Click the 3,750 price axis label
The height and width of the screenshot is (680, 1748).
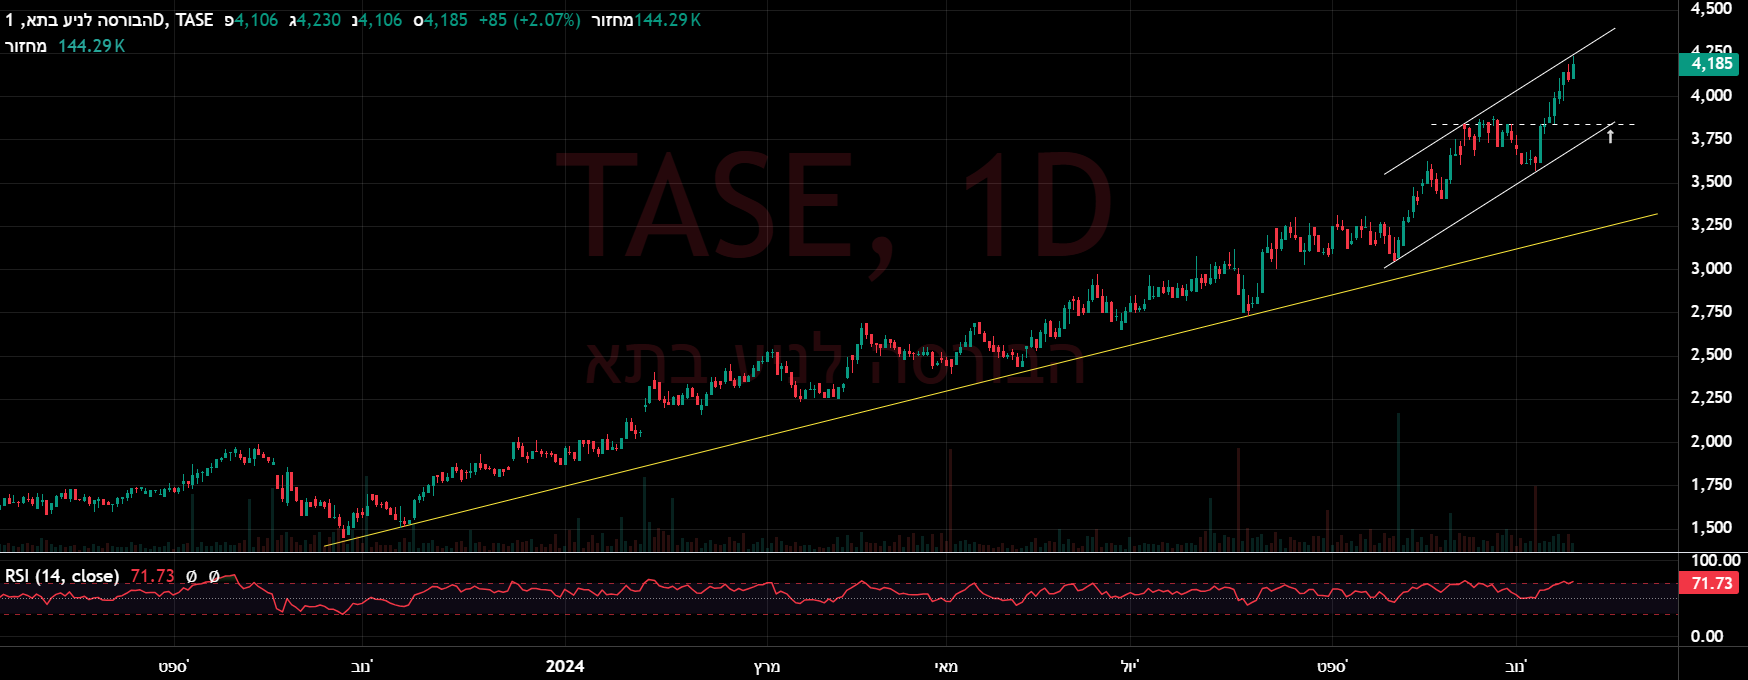point(1711,139)
